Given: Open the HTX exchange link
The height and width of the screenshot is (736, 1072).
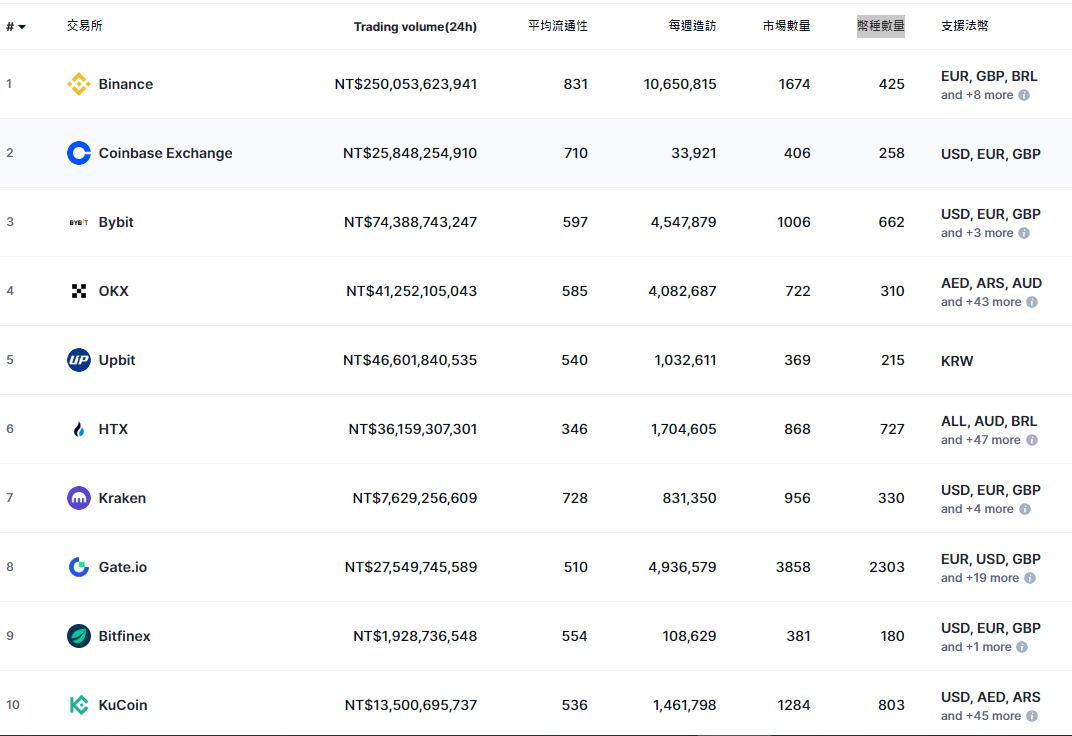Looking at the screenshot, I should click(113, 429).
